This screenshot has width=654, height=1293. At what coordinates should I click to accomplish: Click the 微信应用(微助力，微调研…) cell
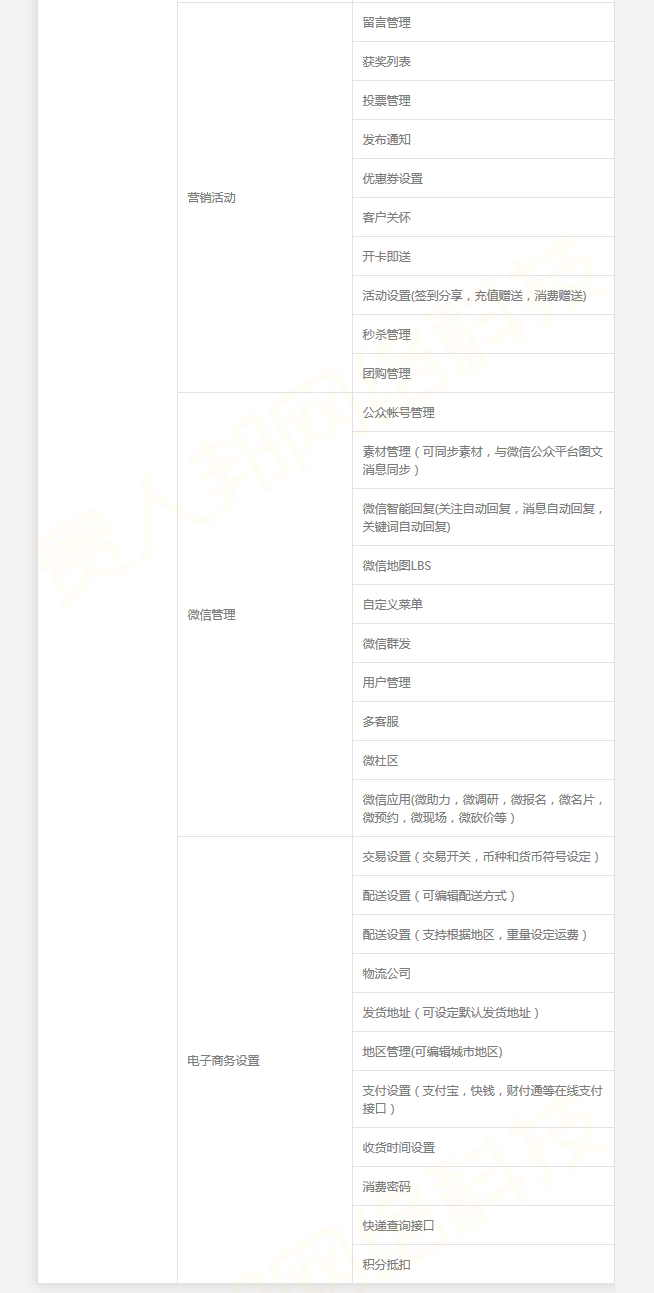[x=483, y=808]
